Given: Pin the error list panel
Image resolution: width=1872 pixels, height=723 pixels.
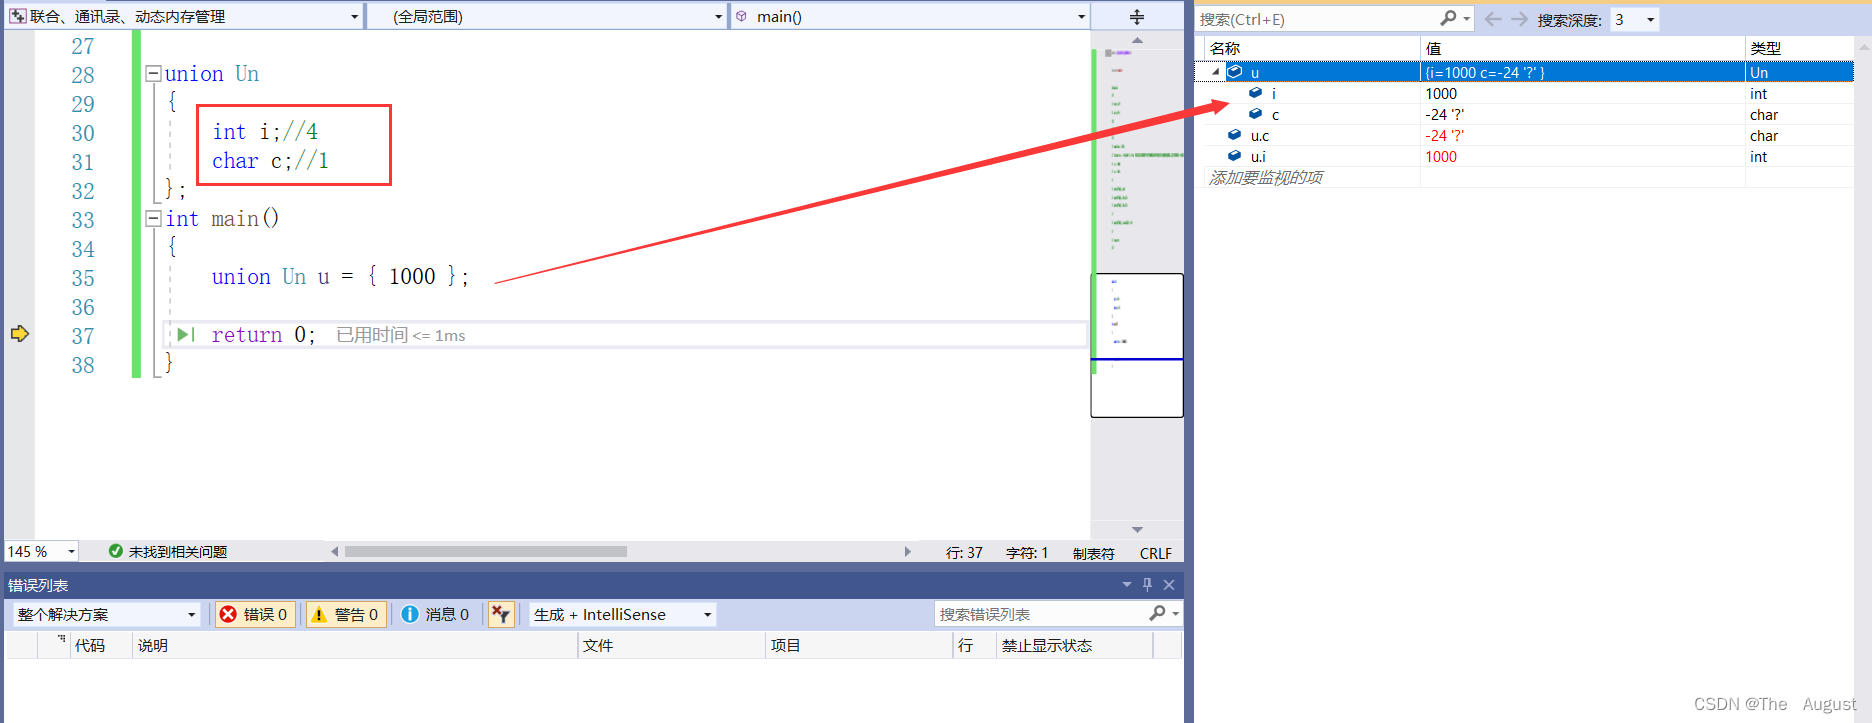Looking at the screenshot, I should point(1147,584).
